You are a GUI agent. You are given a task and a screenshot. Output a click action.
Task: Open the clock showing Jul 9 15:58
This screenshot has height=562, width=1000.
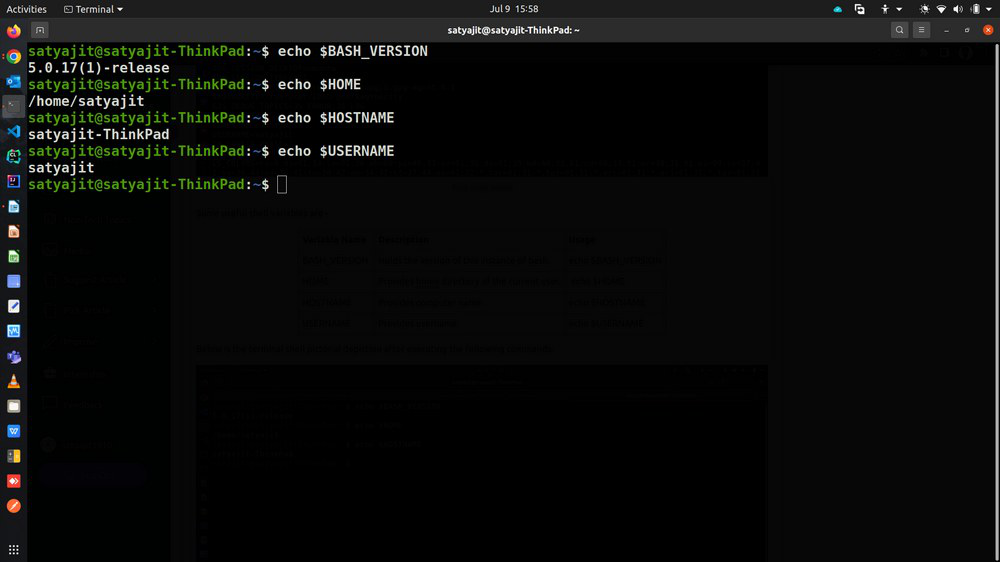(514, 9)
